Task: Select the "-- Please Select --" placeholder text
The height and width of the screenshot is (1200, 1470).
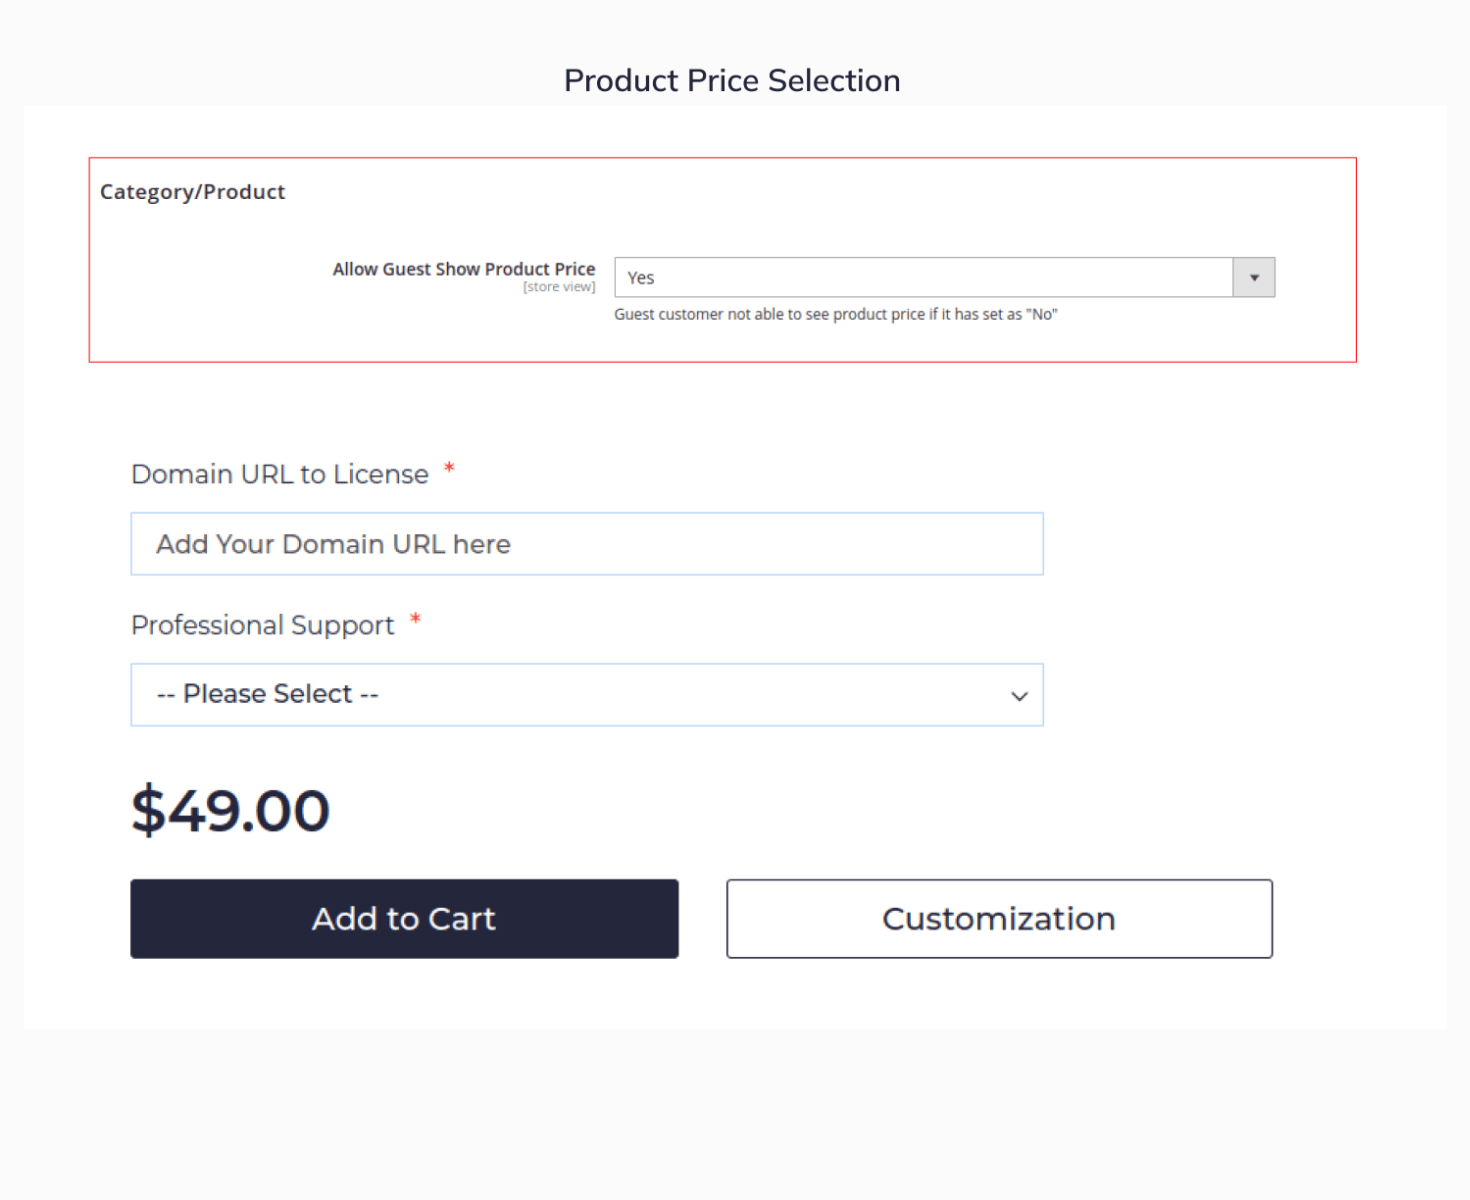Action: pos(268,694)
